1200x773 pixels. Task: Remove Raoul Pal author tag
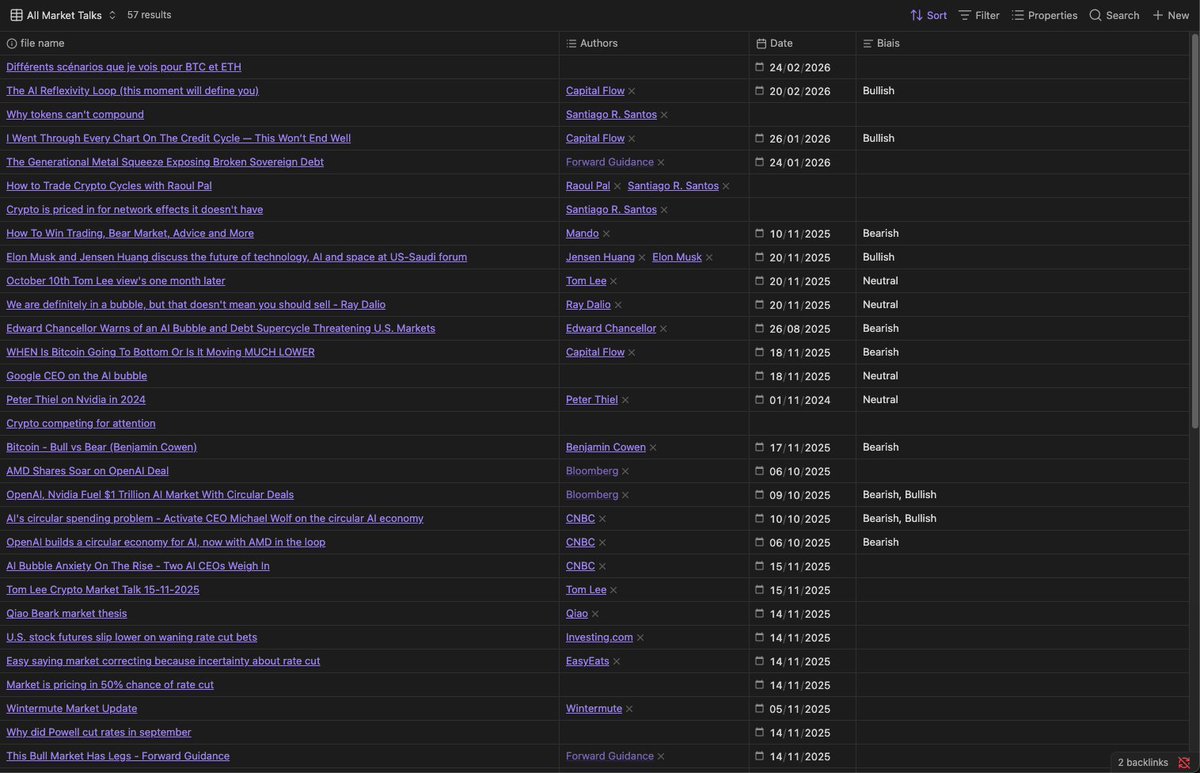coord(617,186)
